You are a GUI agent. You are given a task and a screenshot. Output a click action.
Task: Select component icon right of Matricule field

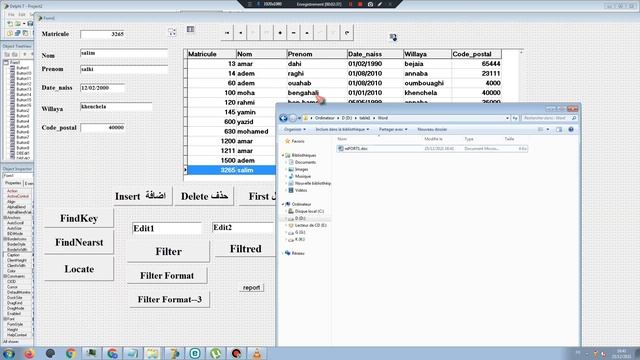tap(172, 32)
